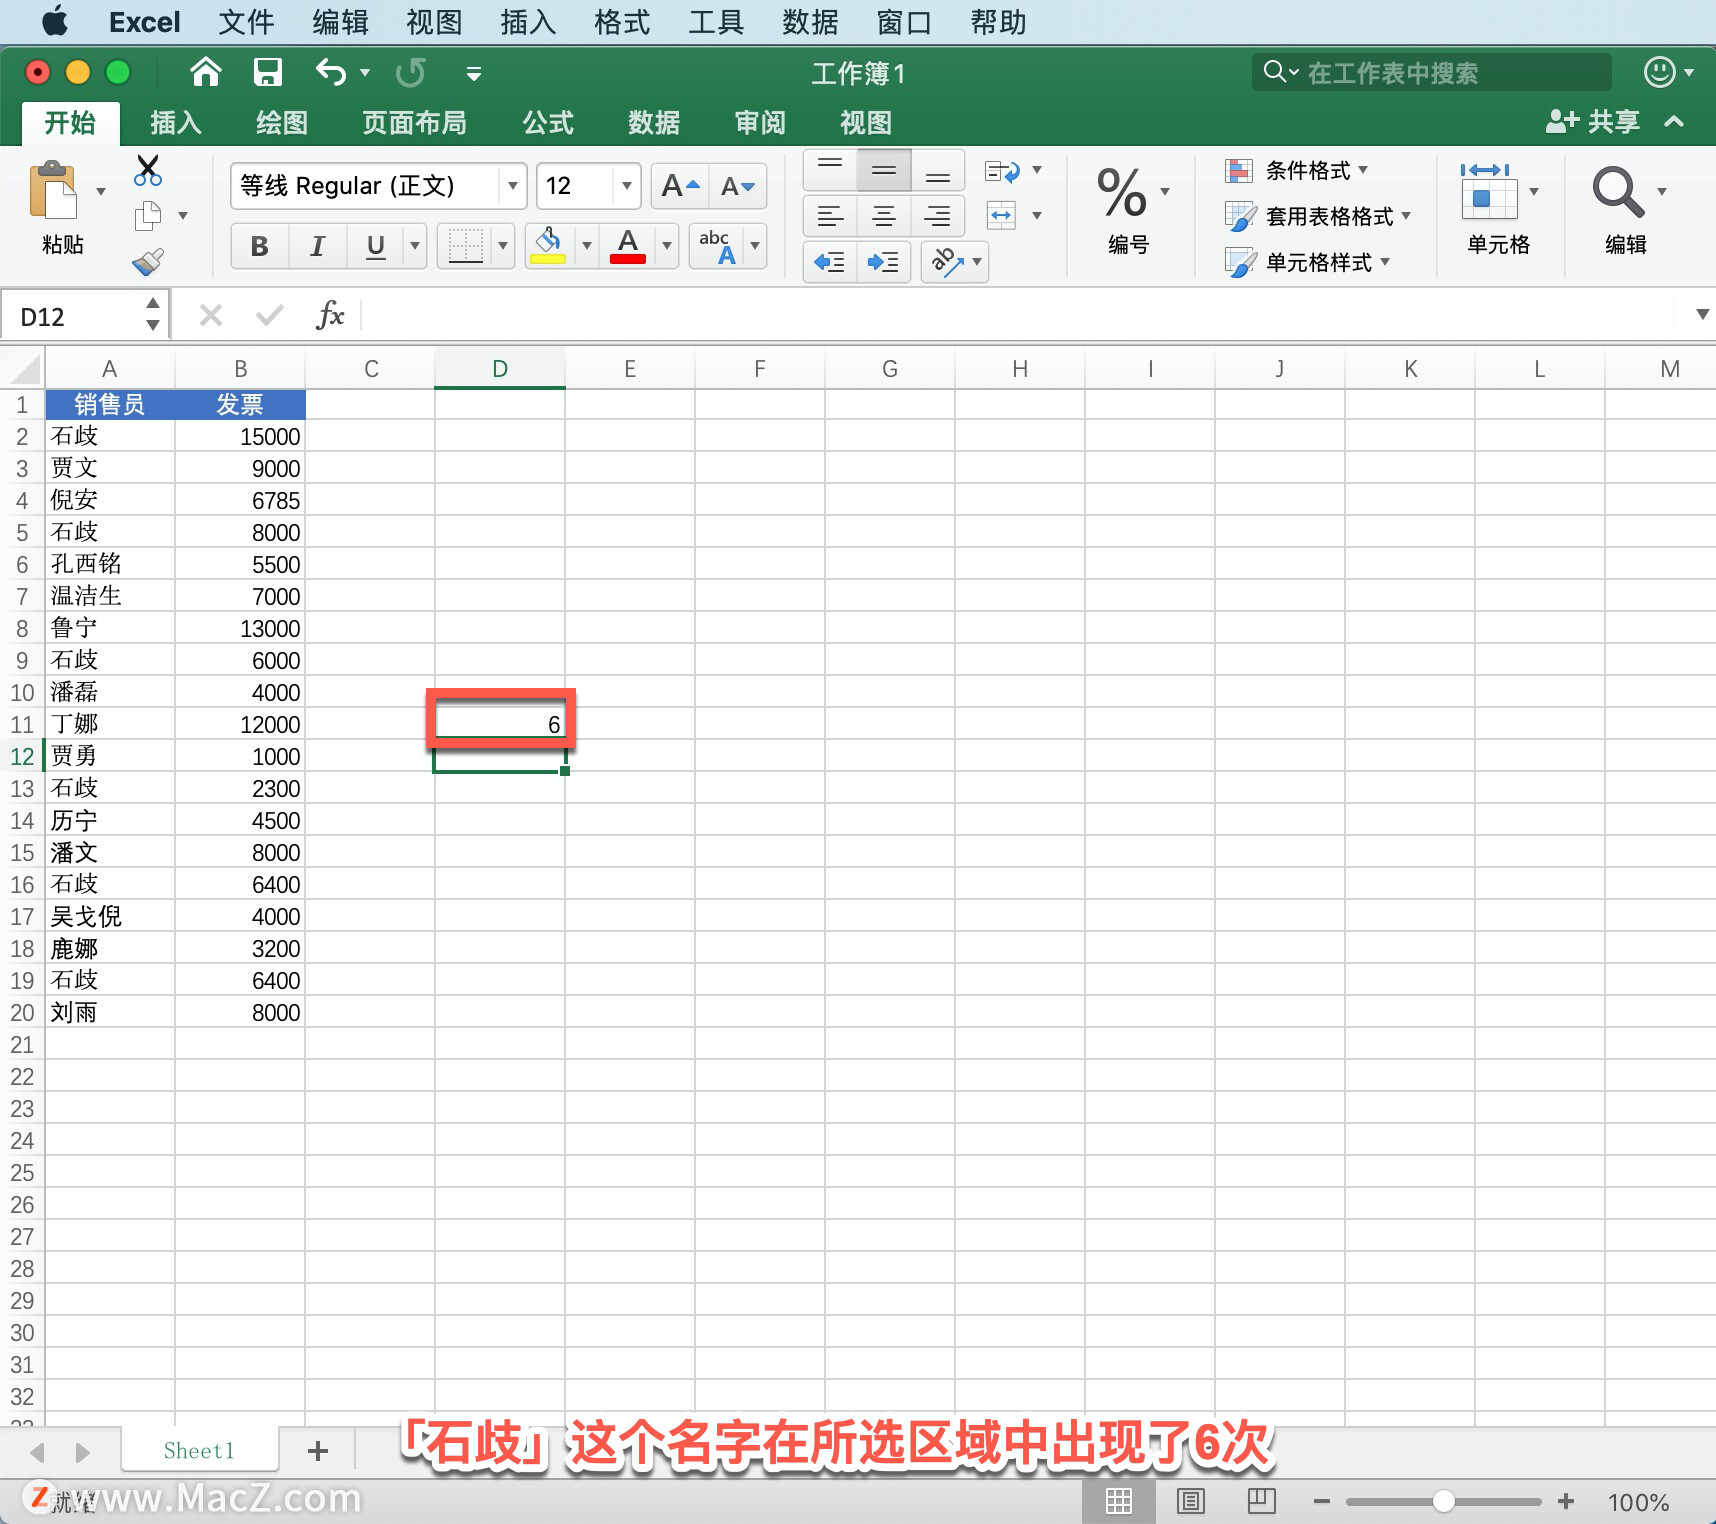The image size is (1716, 1524).
Task: Click the fx insert function icon
Action: (330, 316)
